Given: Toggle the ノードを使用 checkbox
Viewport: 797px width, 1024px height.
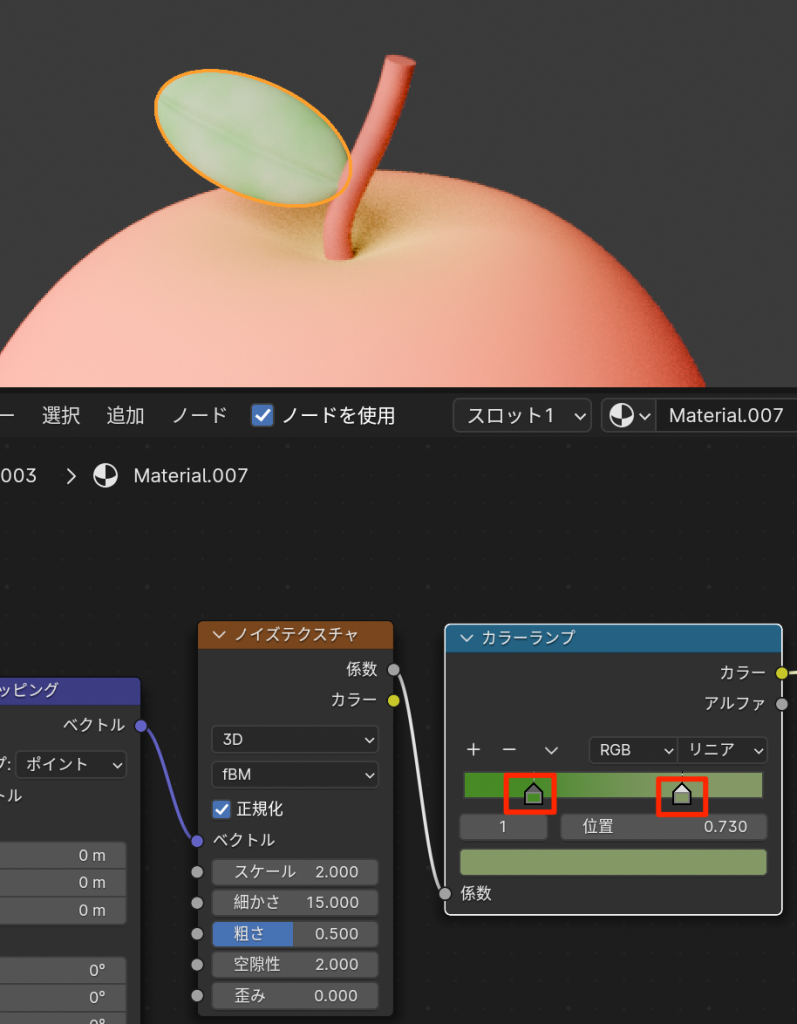Looking at the screenshot, I should point(263,415).
